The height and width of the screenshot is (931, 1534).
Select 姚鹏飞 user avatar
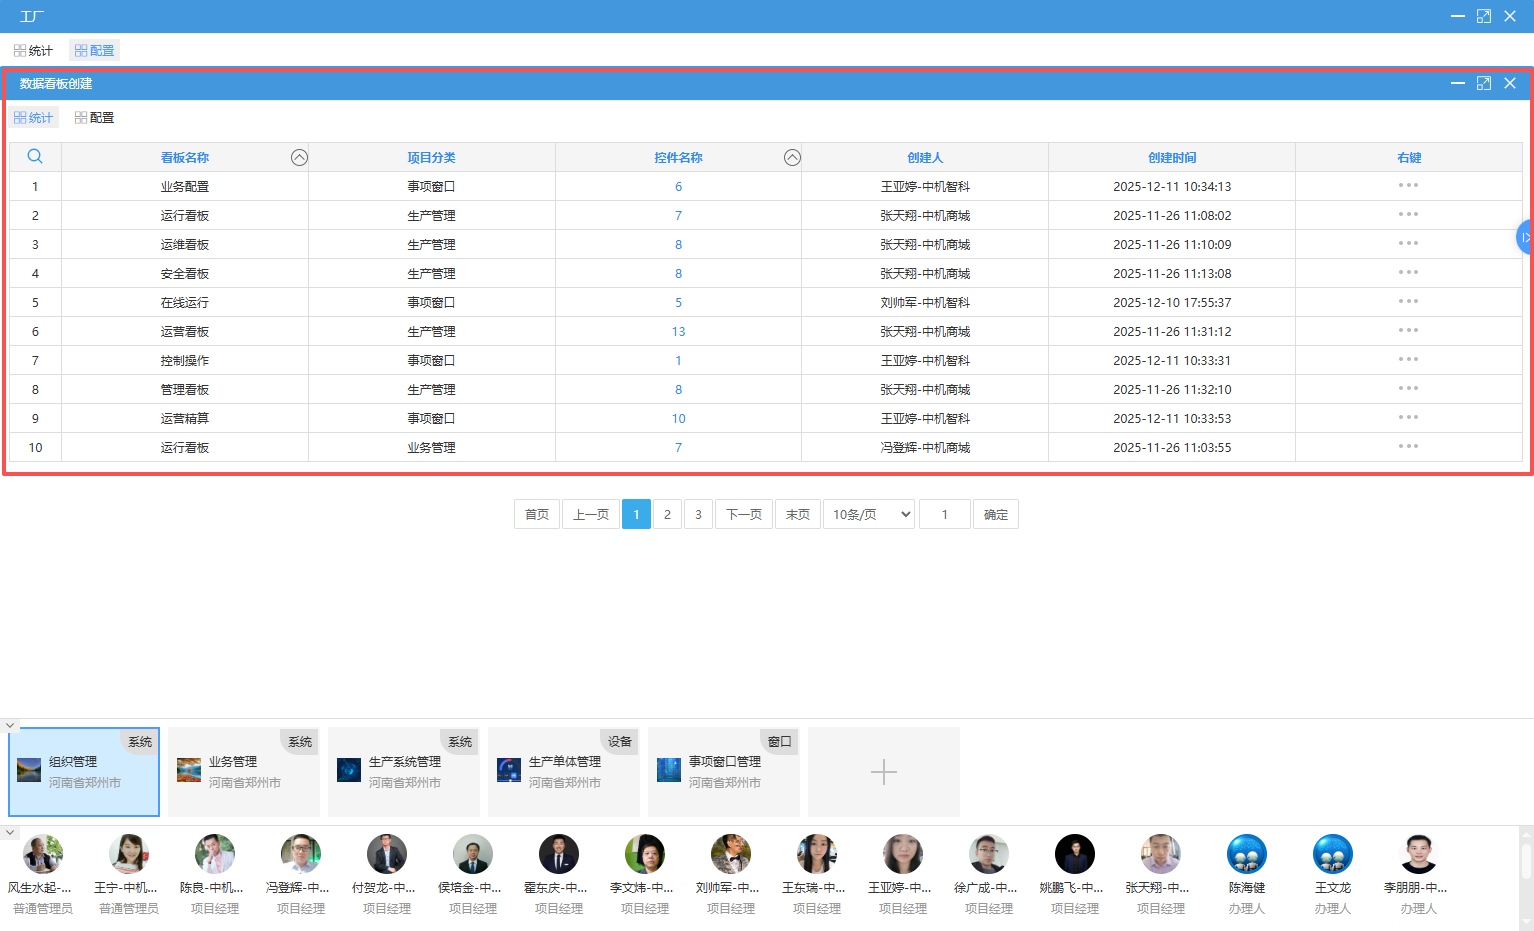[1074, 855]
